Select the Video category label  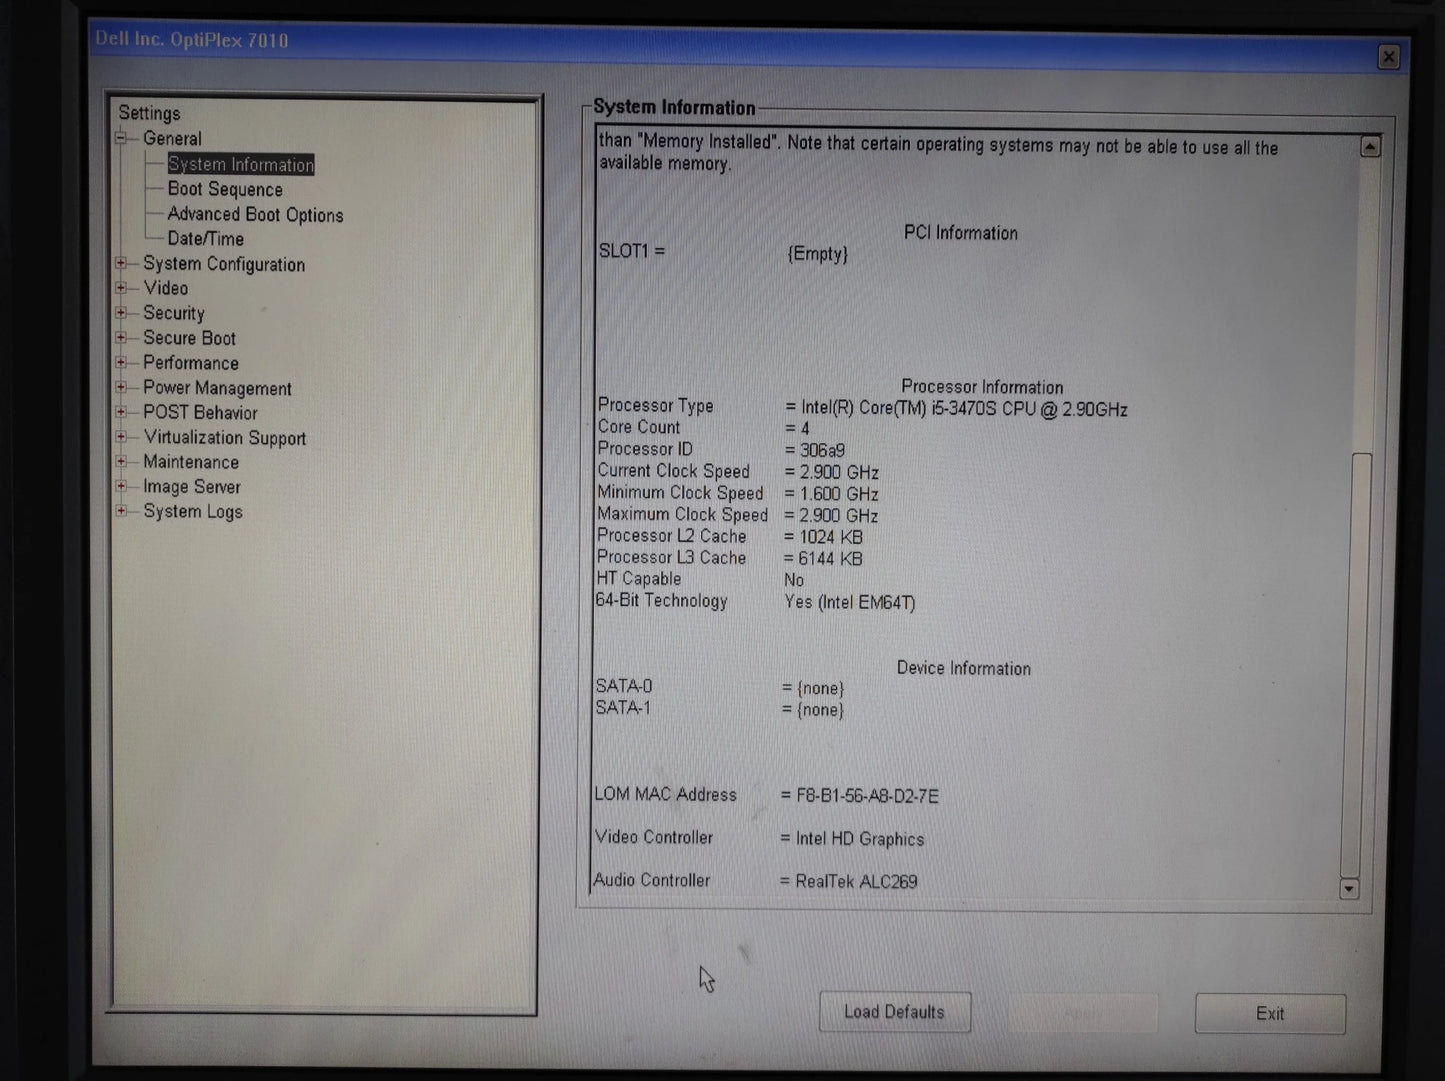pos(166,288)
